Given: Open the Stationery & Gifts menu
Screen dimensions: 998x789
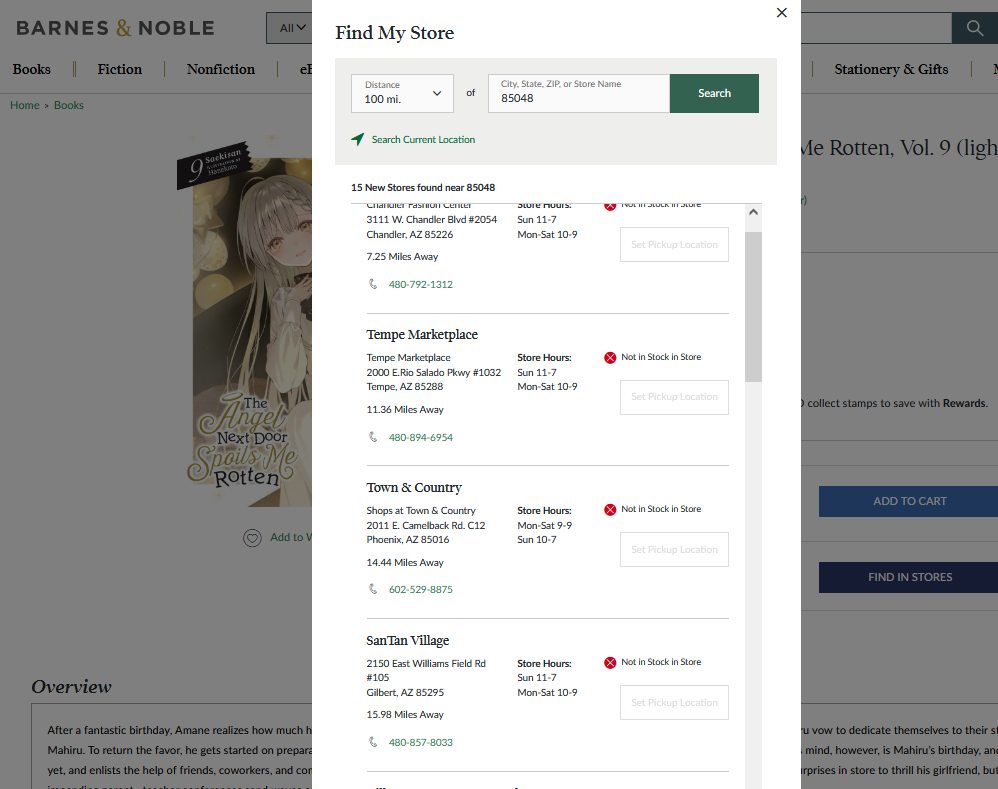Looking at the screenshot, I should coord(891,69).
